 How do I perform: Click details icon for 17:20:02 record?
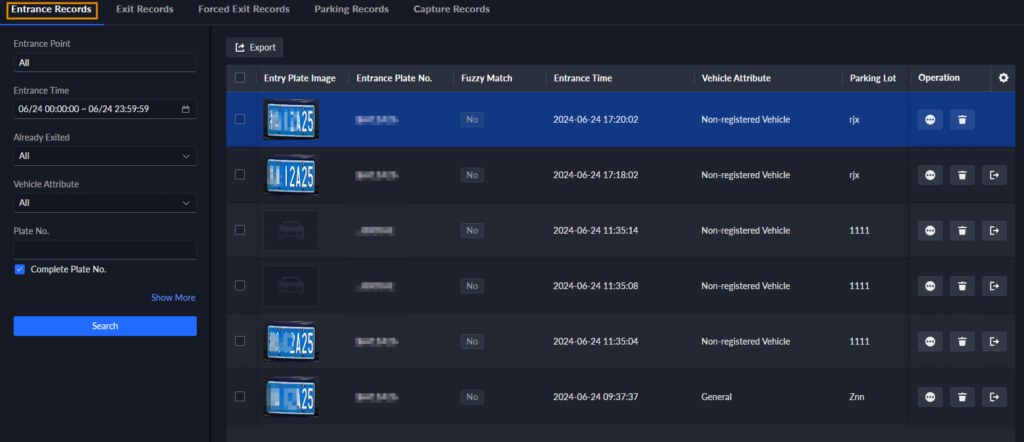(x=930, y=120)
